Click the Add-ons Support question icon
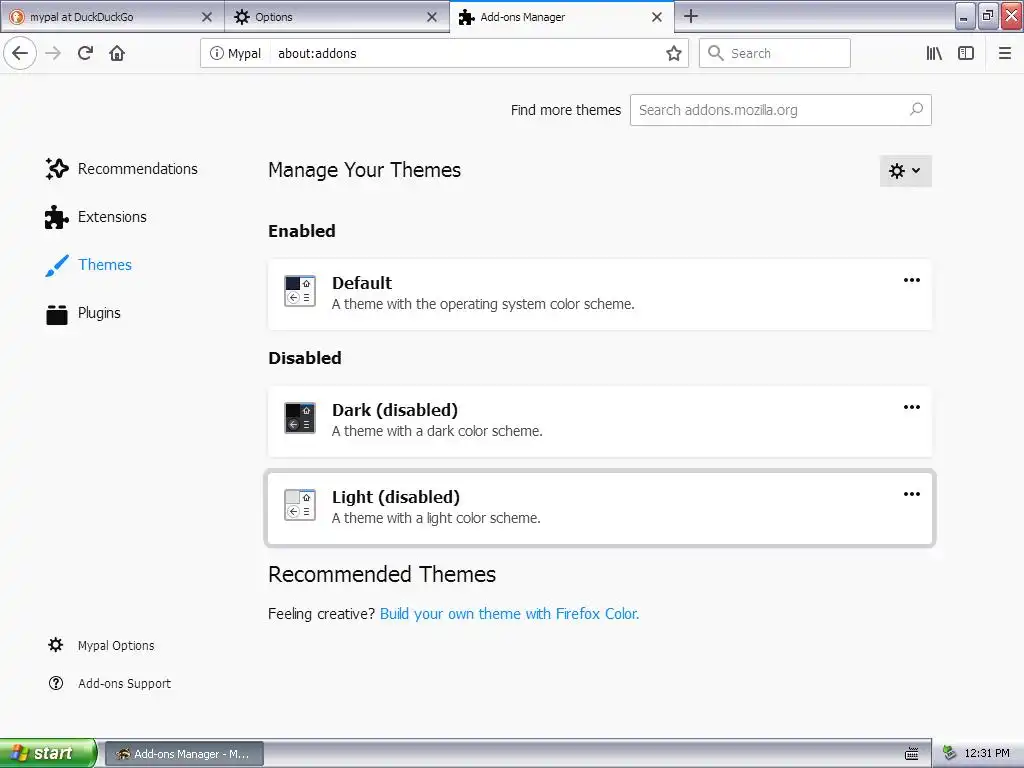This screenshot has width=1024, height=768. [x=56, y=683]
